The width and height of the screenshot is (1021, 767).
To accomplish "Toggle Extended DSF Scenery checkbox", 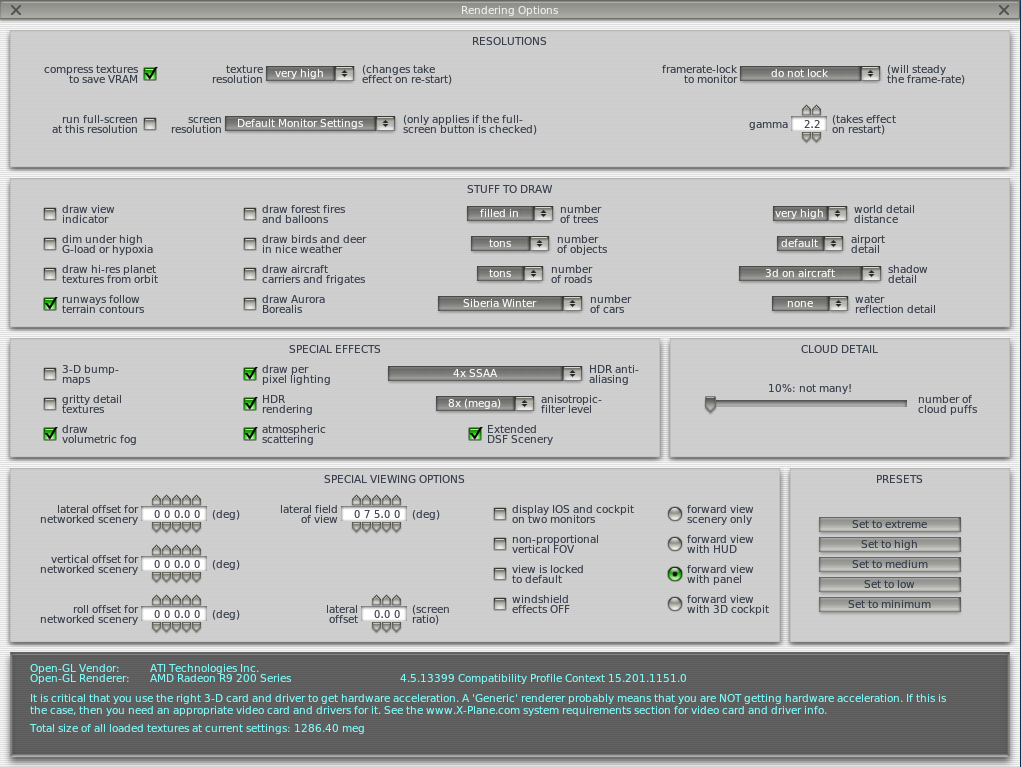I will 475,434.
